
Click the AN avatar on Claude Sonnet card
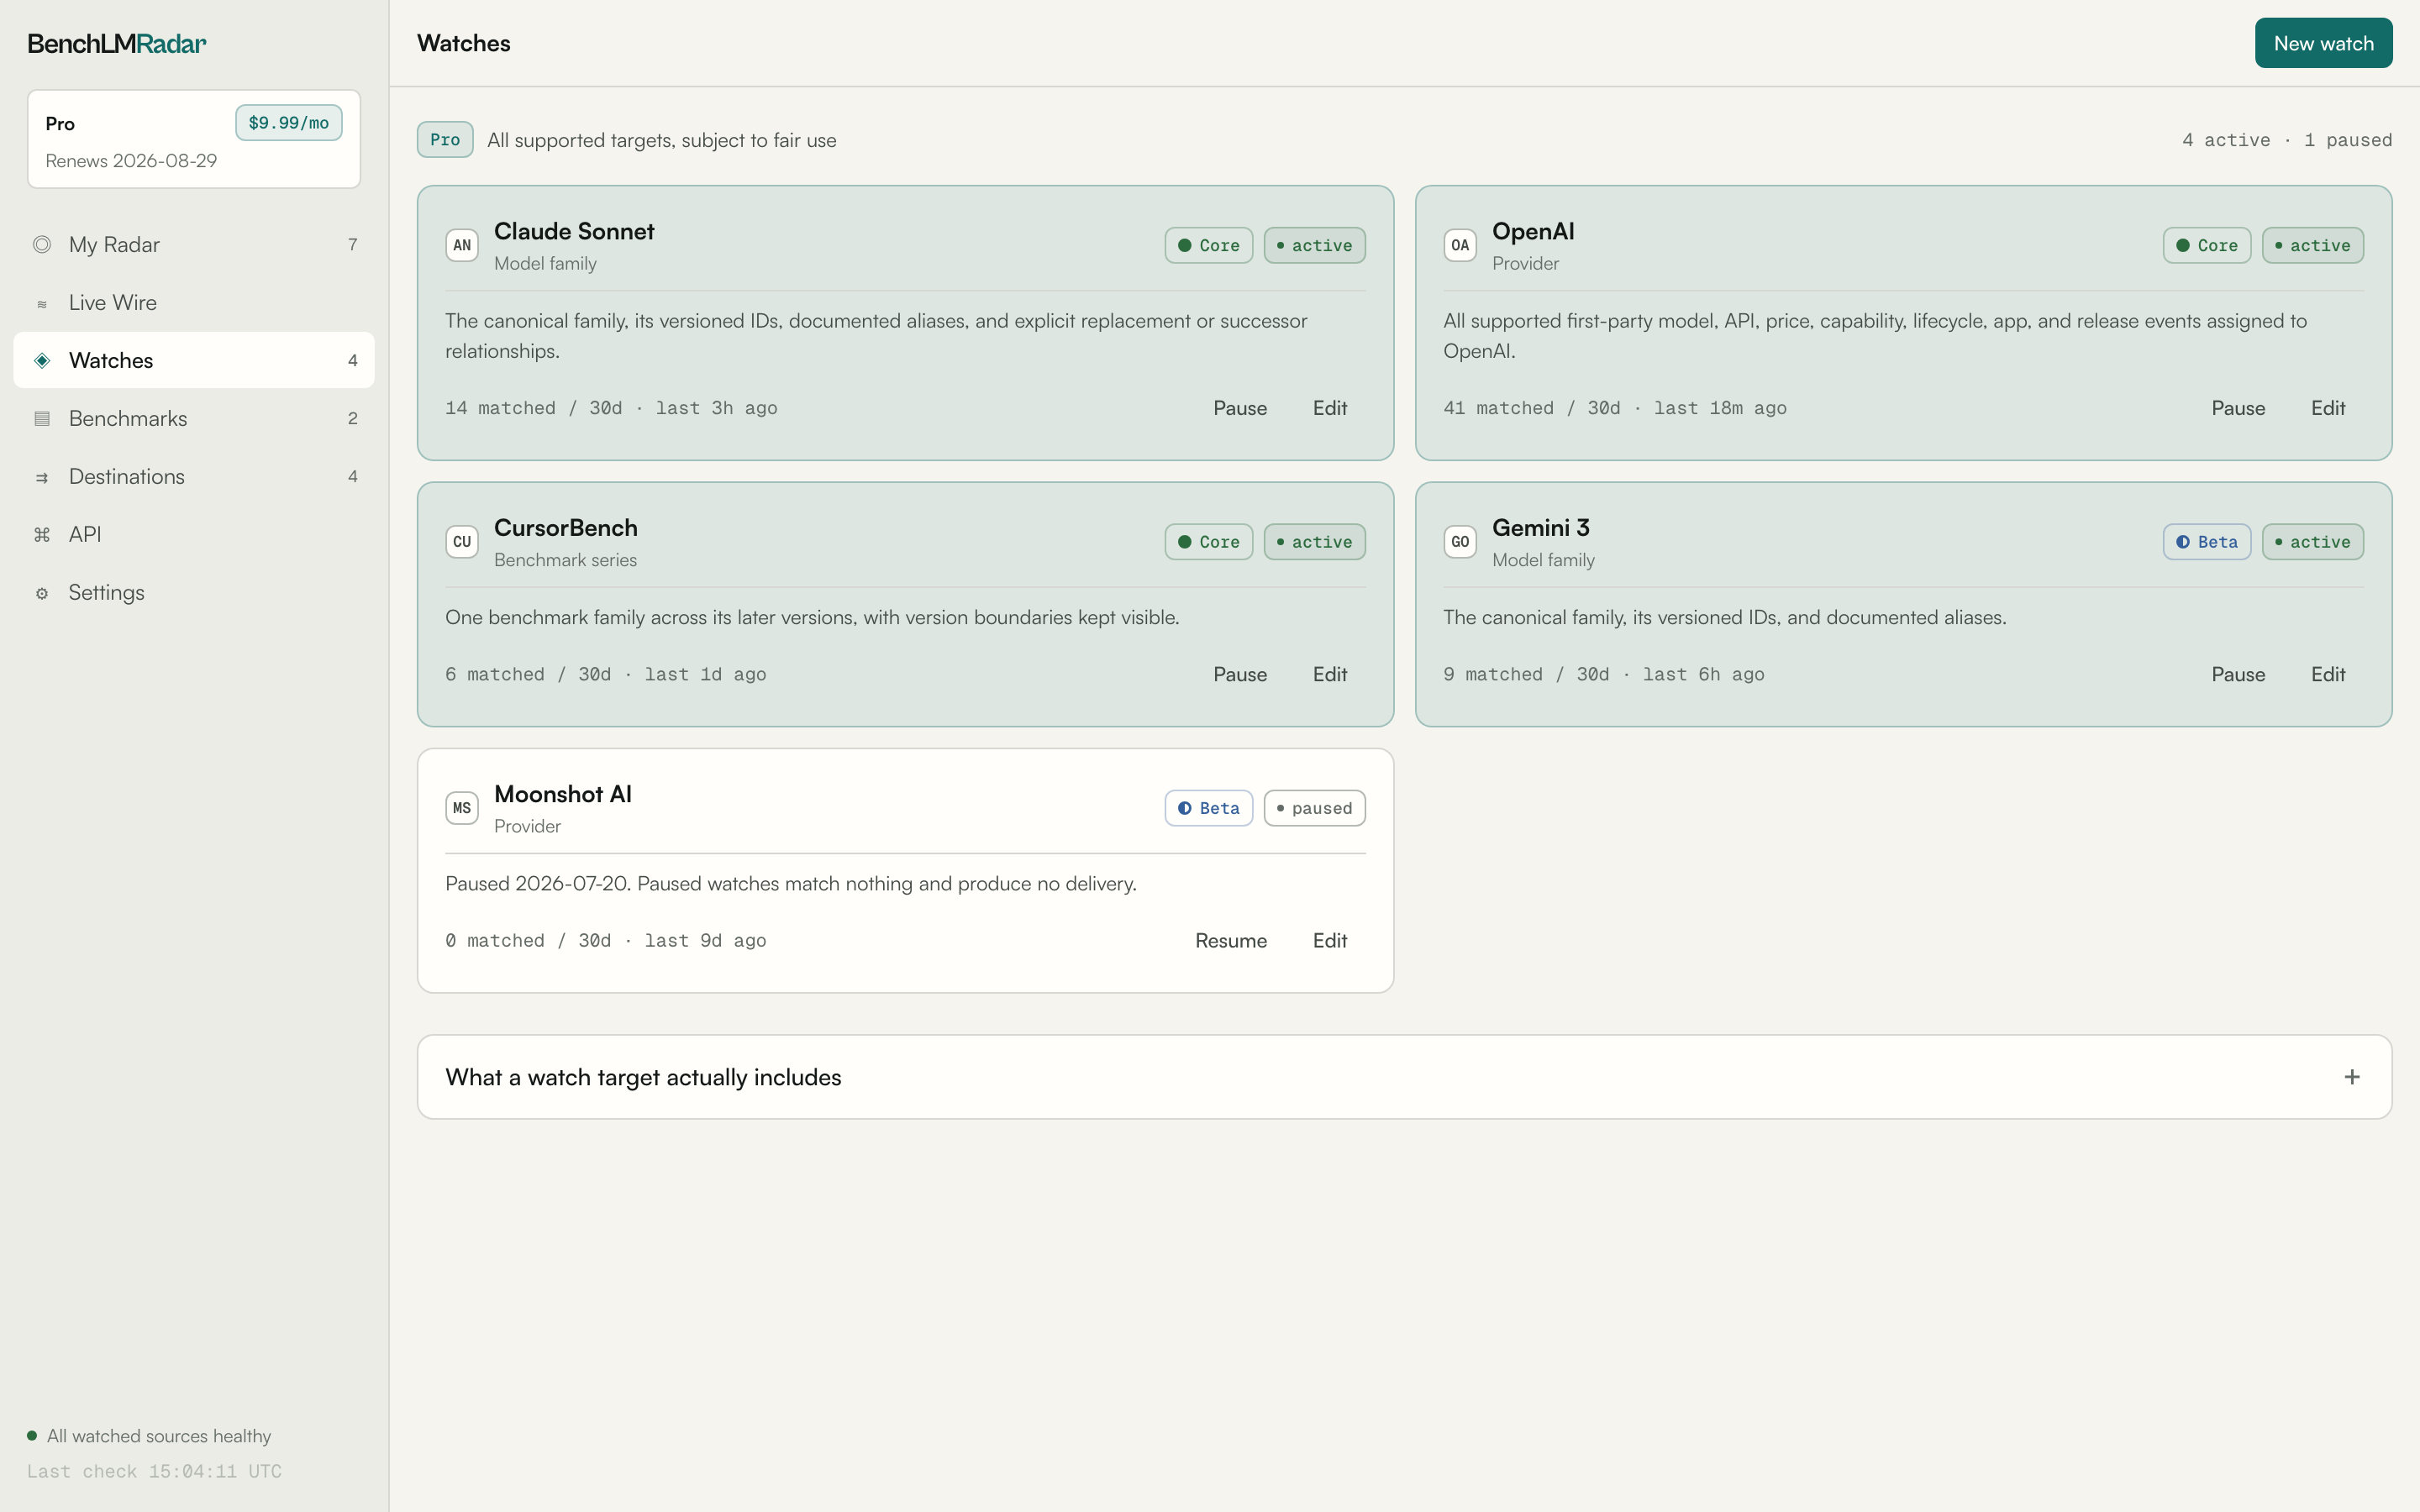[x=462, y=245]
